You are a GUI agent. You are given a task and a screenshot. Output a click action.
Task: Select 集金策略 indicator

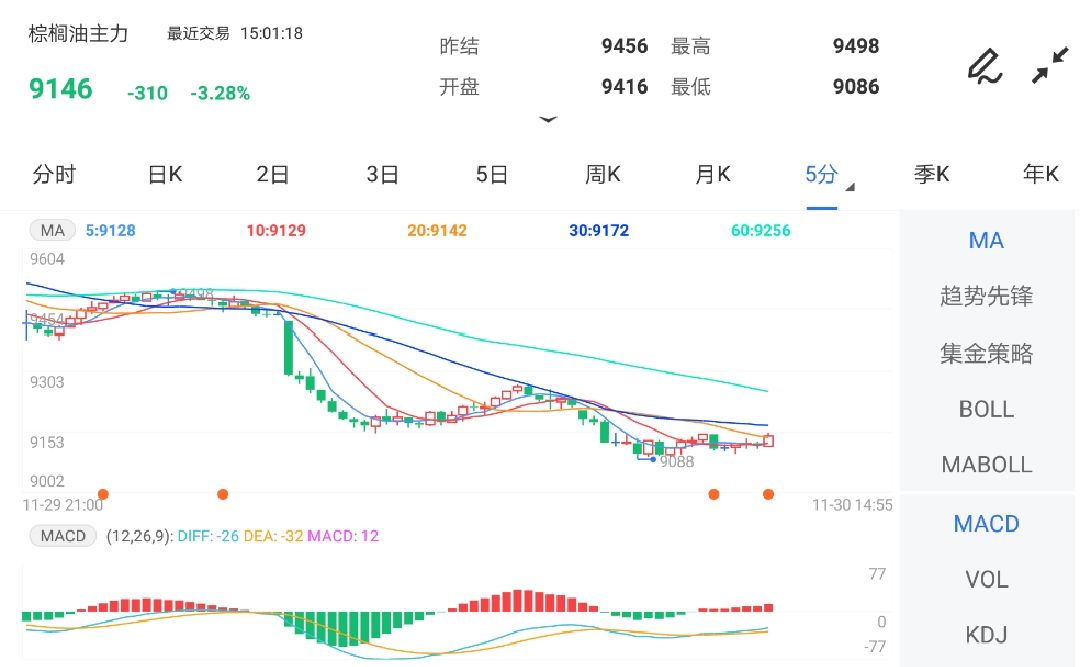point(986,354)
